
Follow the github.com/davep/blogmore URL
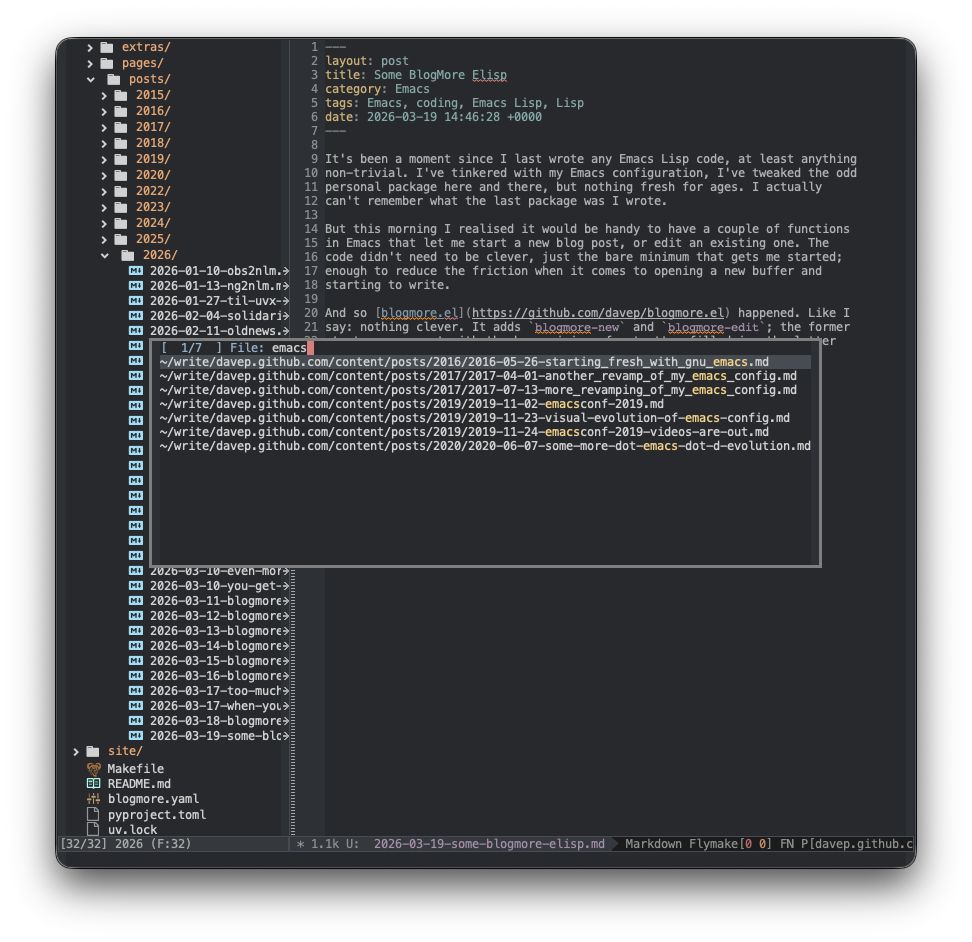[x=597, y=311]
